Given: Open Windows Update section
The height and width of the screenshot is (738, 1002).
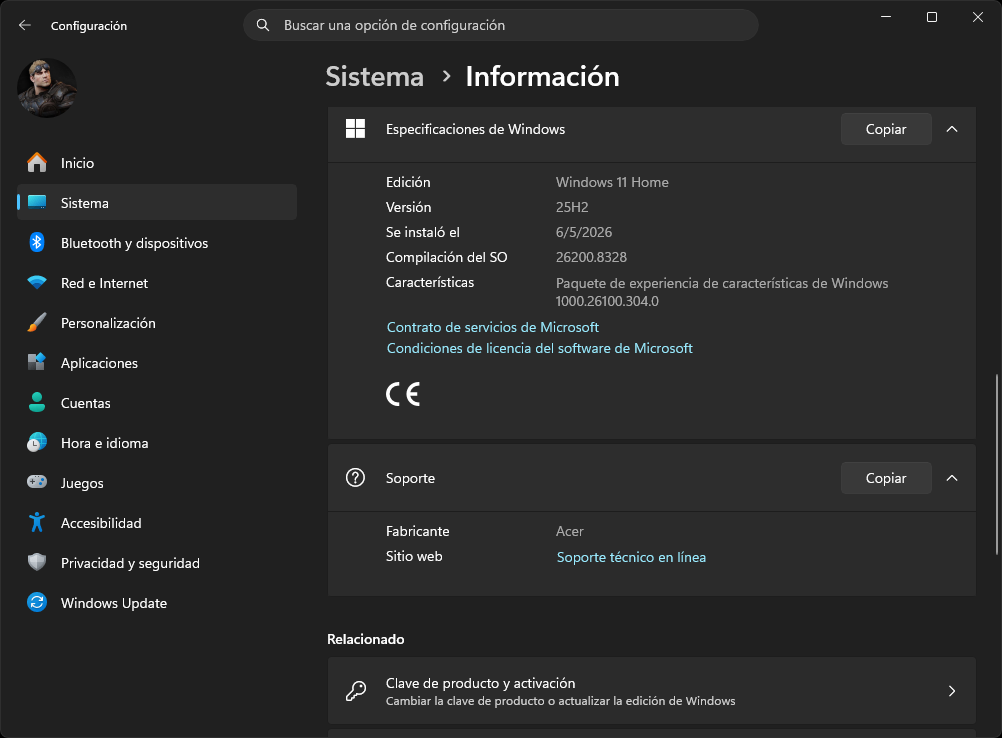Looking at the screenshot, I should coord(157,603).
